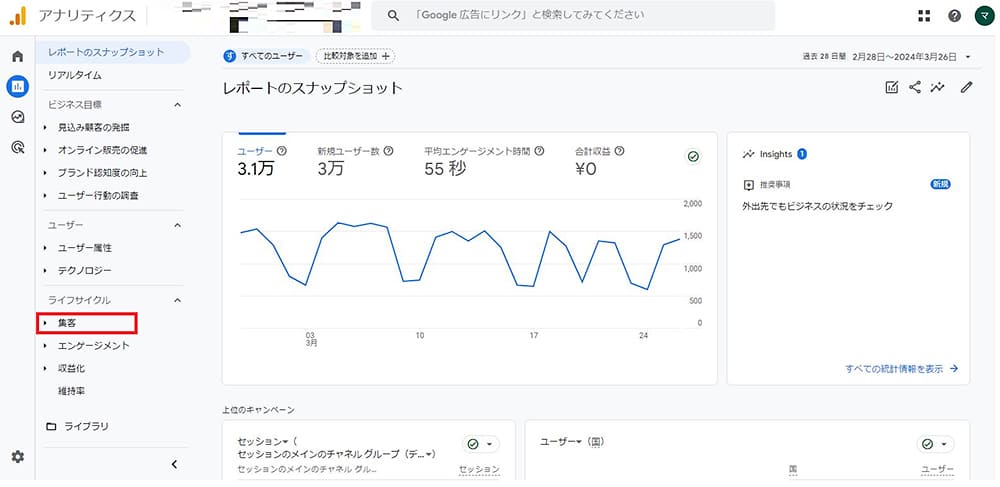Click the pencil edit report icon
This screenshot has width=1000, height=487.
[967, 87]
